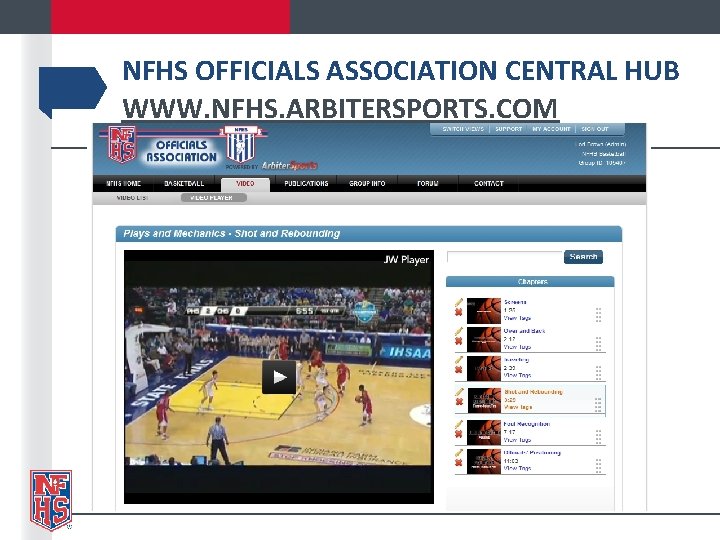
Task: Open the Support link
Action: [x=508, y=129]
